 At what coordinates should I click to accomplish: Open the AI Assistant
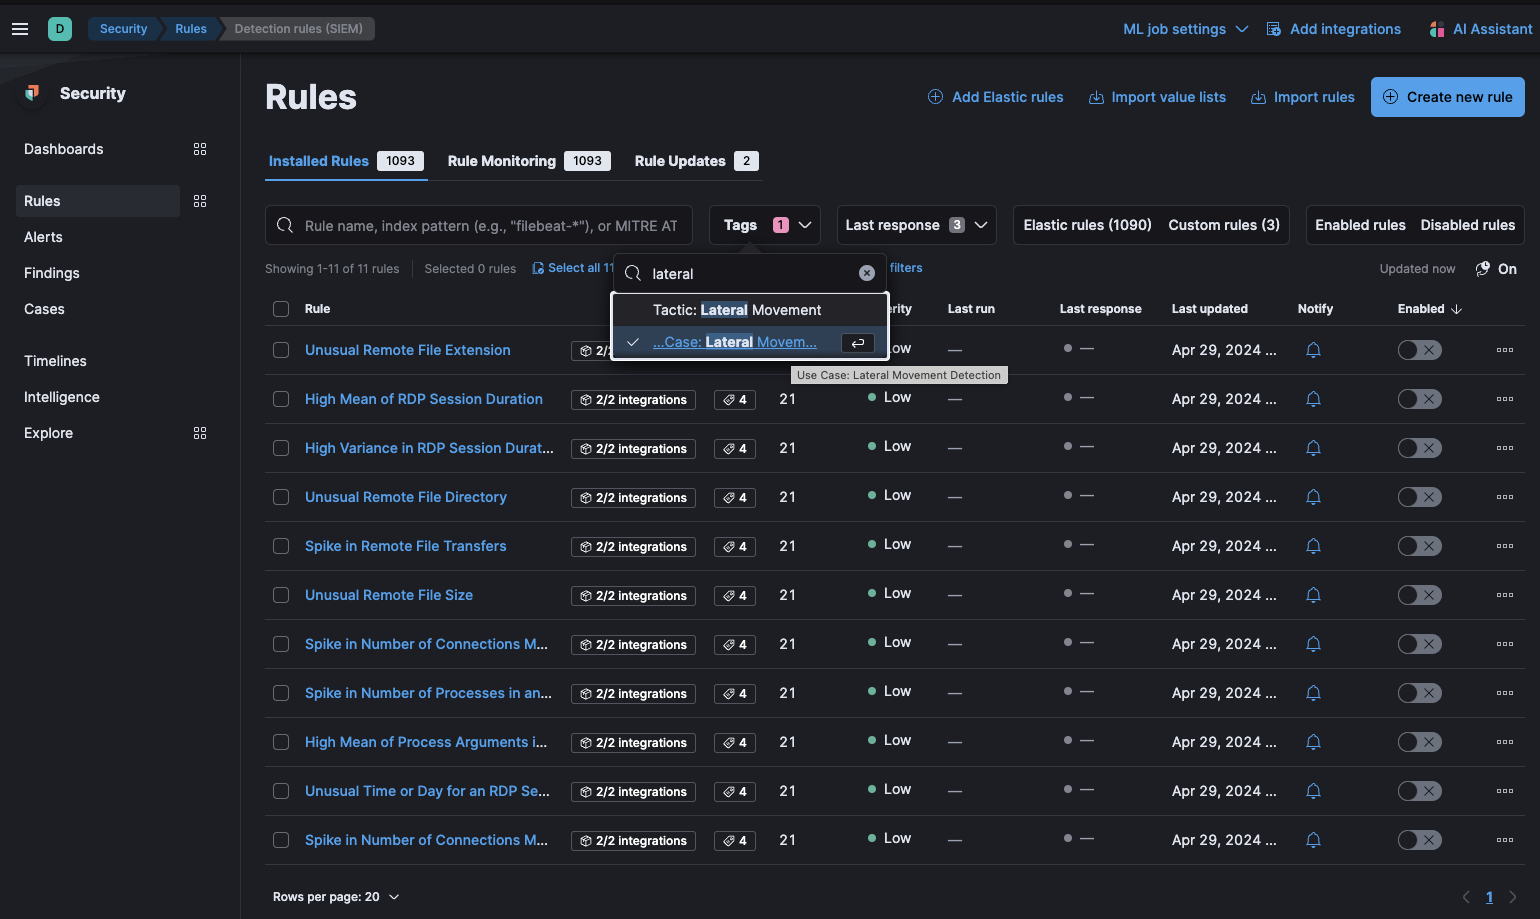(1481, 28)
